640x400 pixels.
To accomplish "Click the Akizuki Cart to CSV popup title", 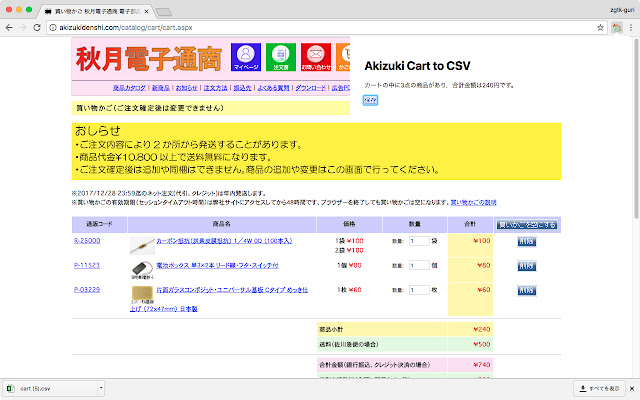I will click(417, 66).
